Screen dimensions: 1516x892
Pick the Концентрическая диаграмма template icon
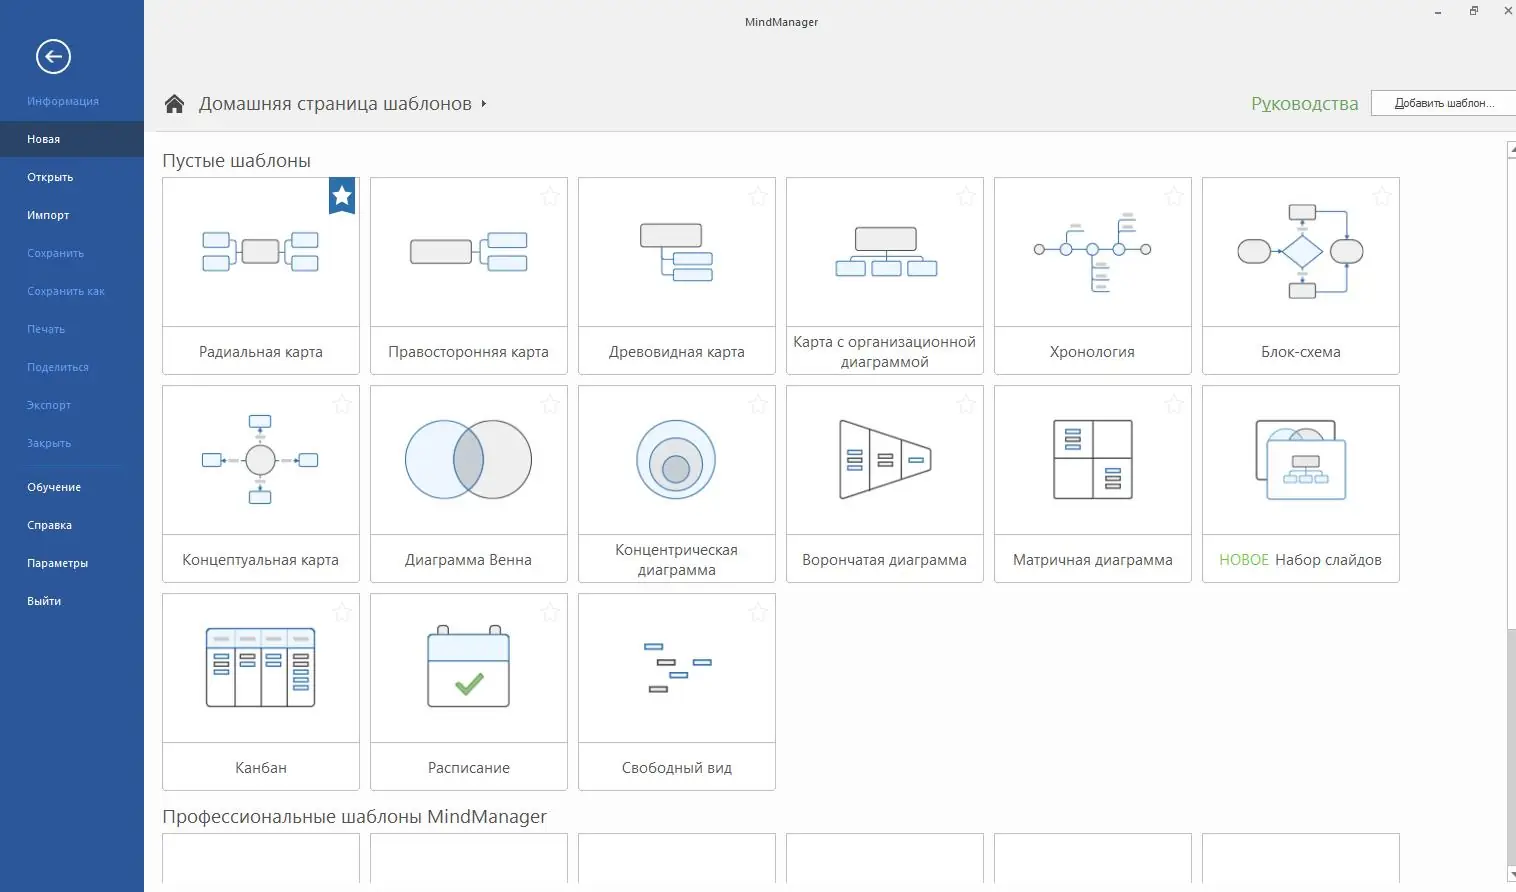(676, 460)
